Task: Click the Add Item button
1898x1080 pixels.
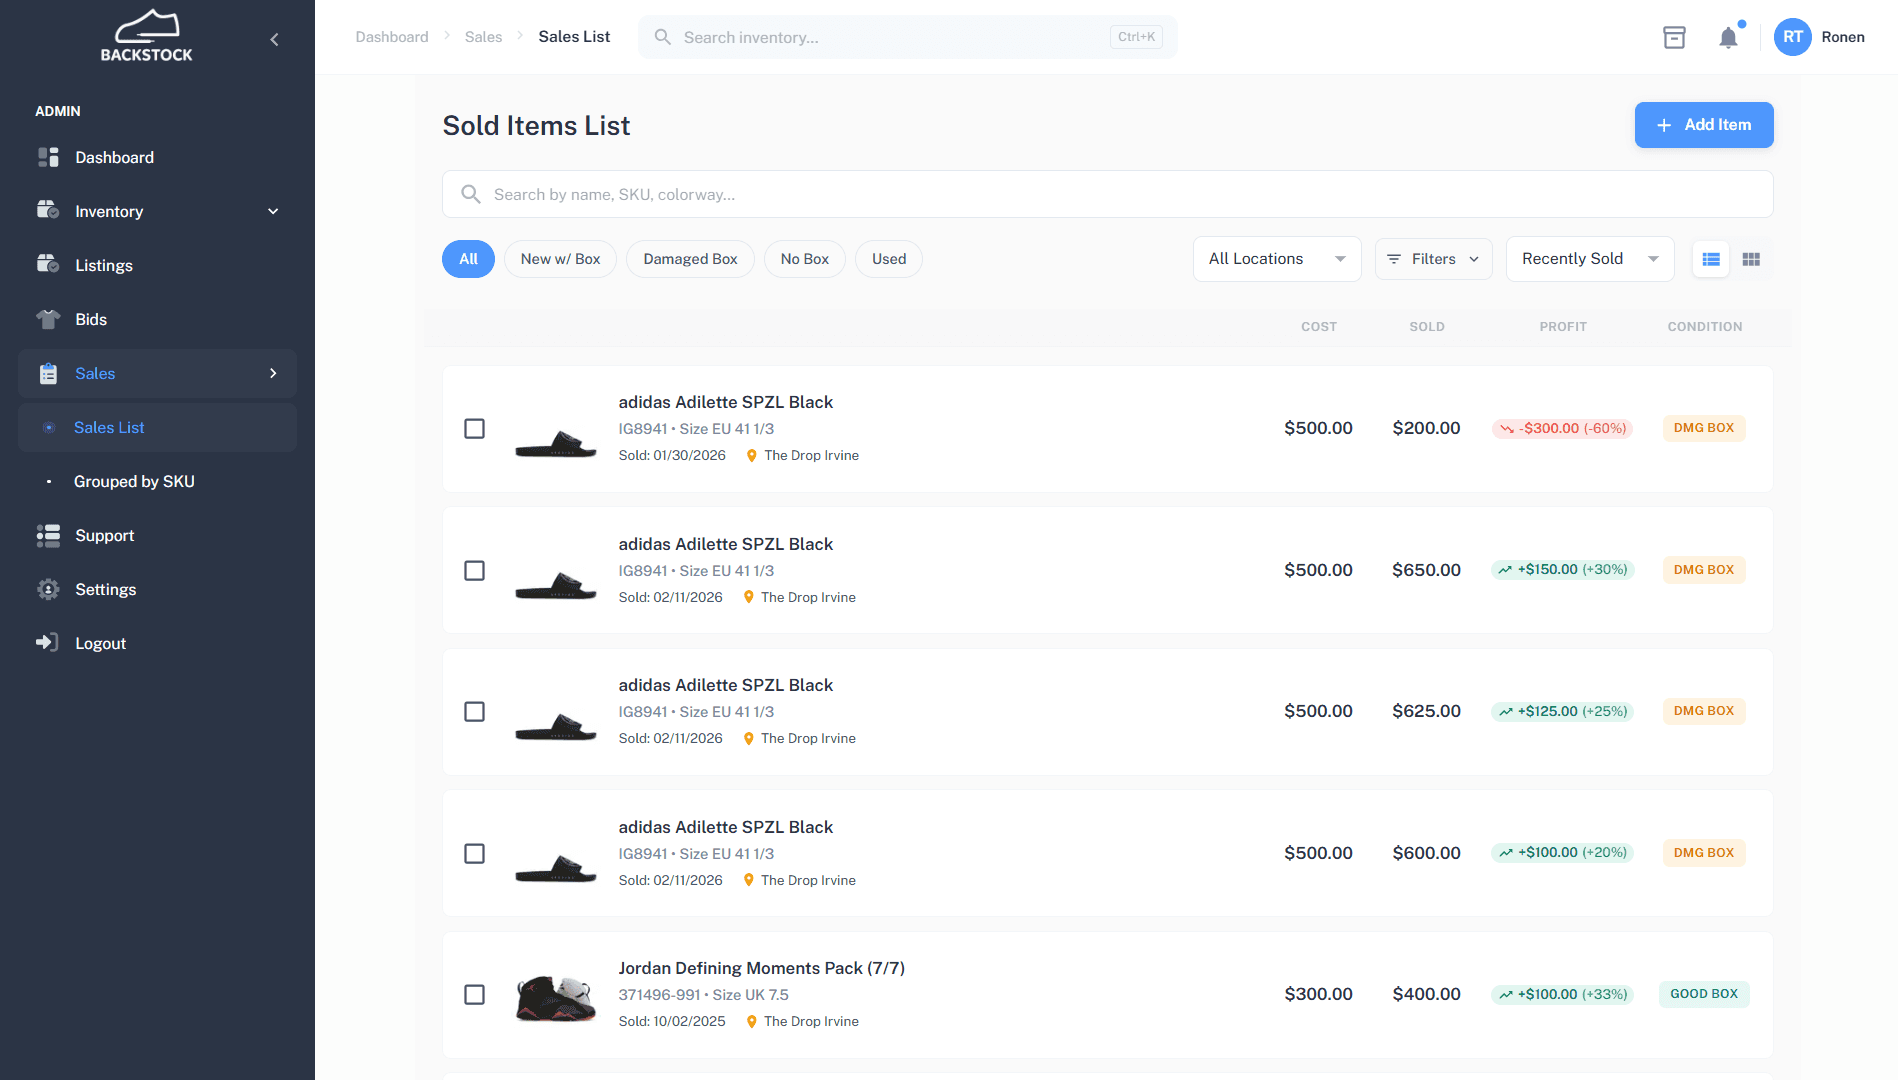Action: pos(1703,125)
